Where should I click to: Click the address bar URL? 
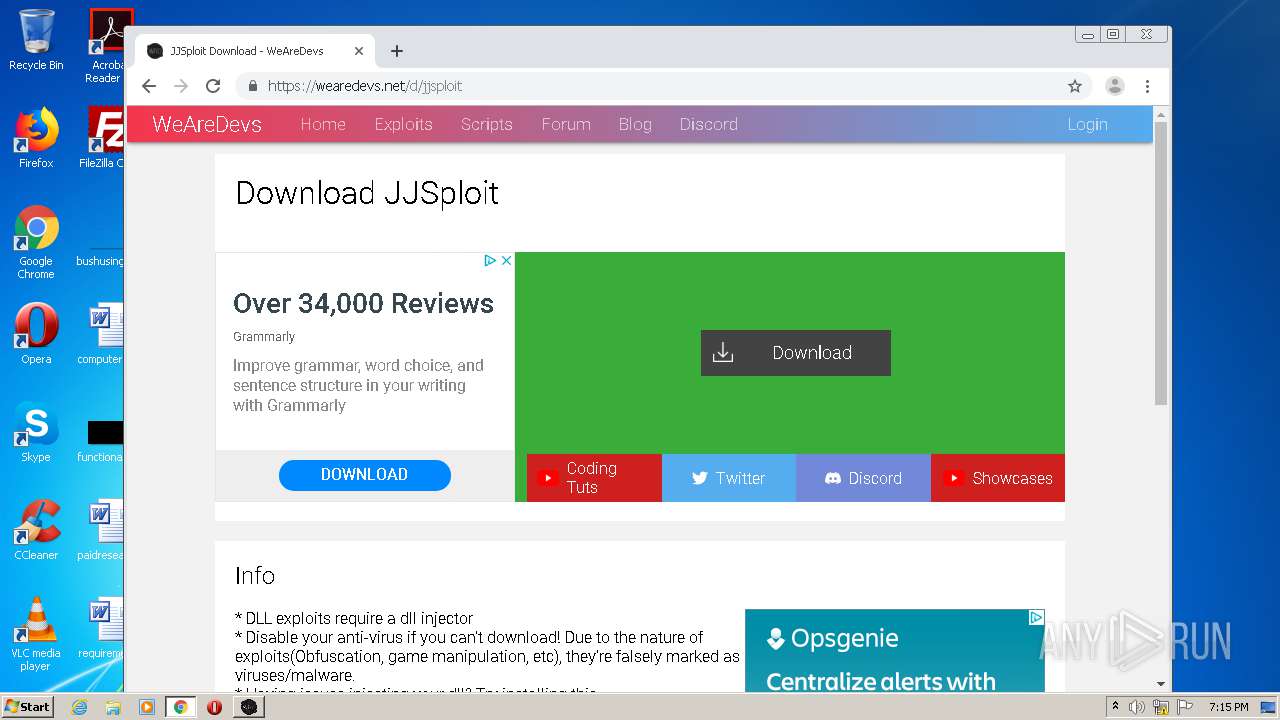(x=365, y=86)
